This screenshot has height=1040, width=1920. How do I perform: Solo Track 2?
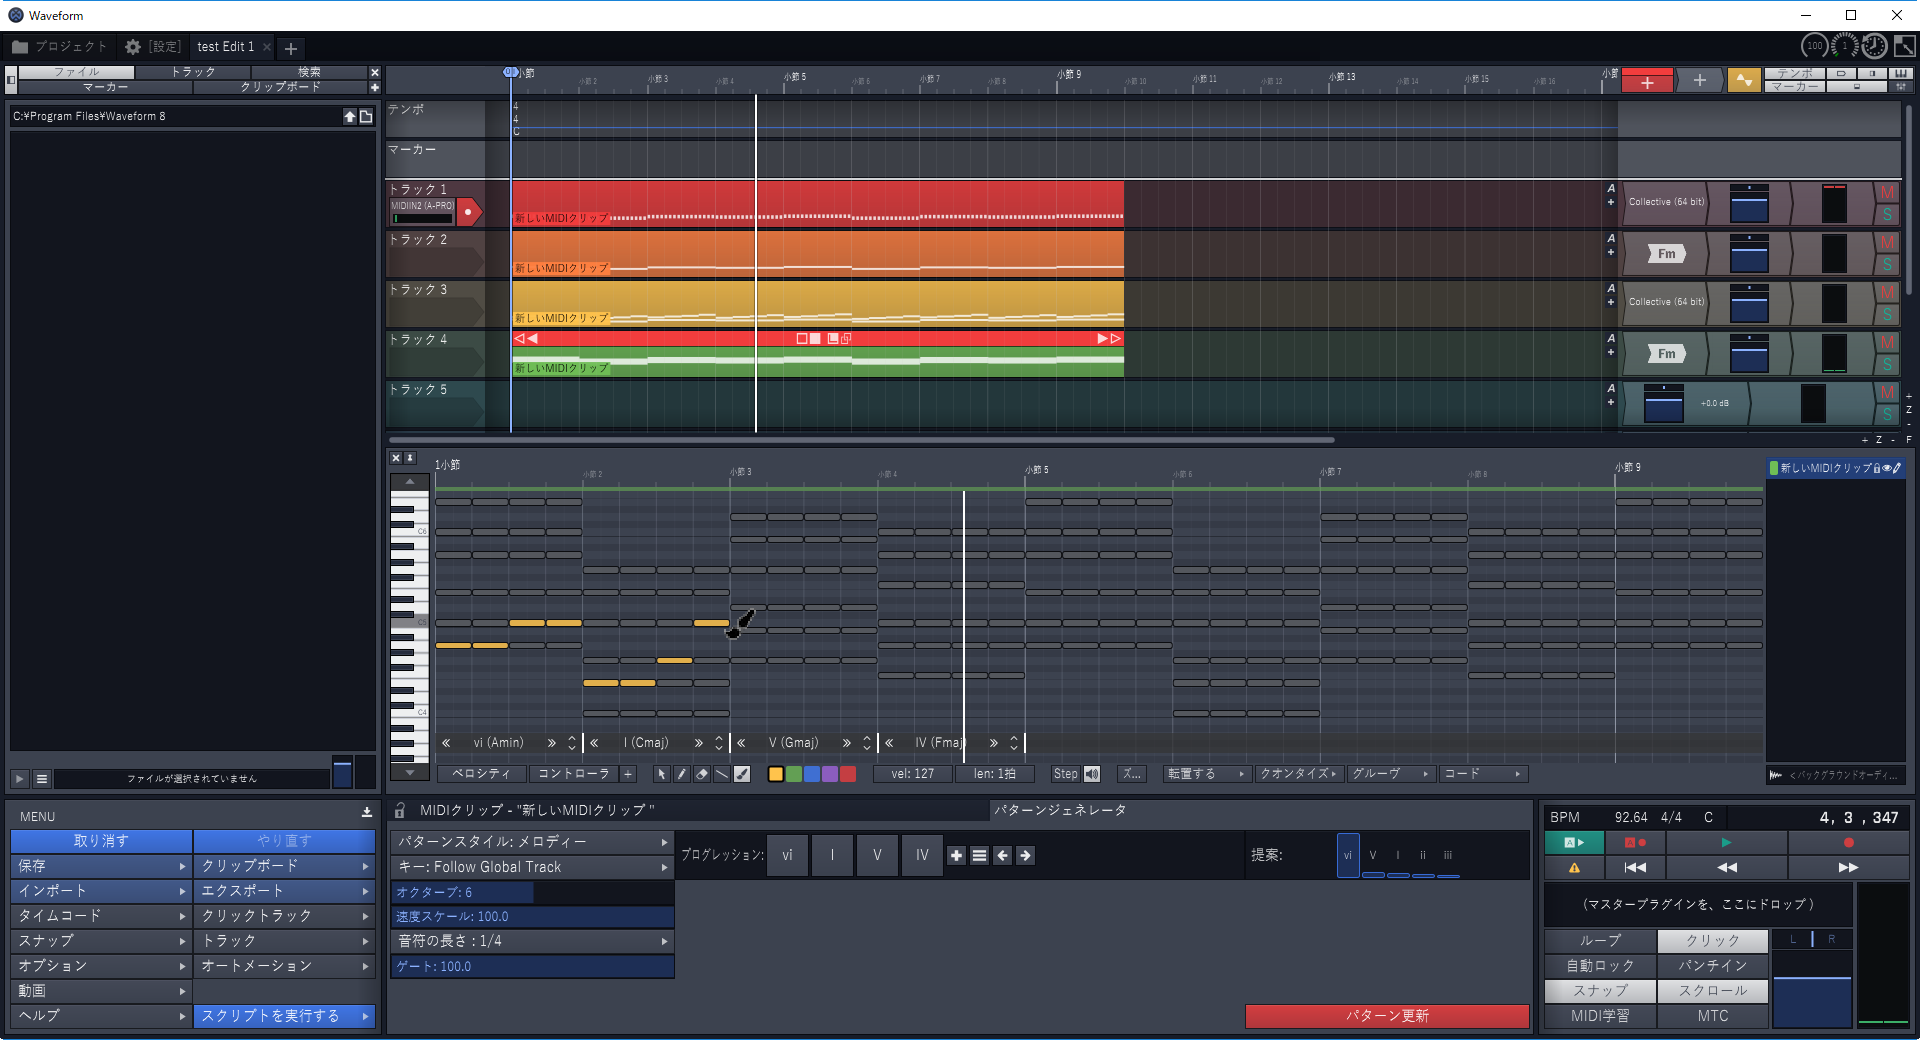(x=1887, y=265)
